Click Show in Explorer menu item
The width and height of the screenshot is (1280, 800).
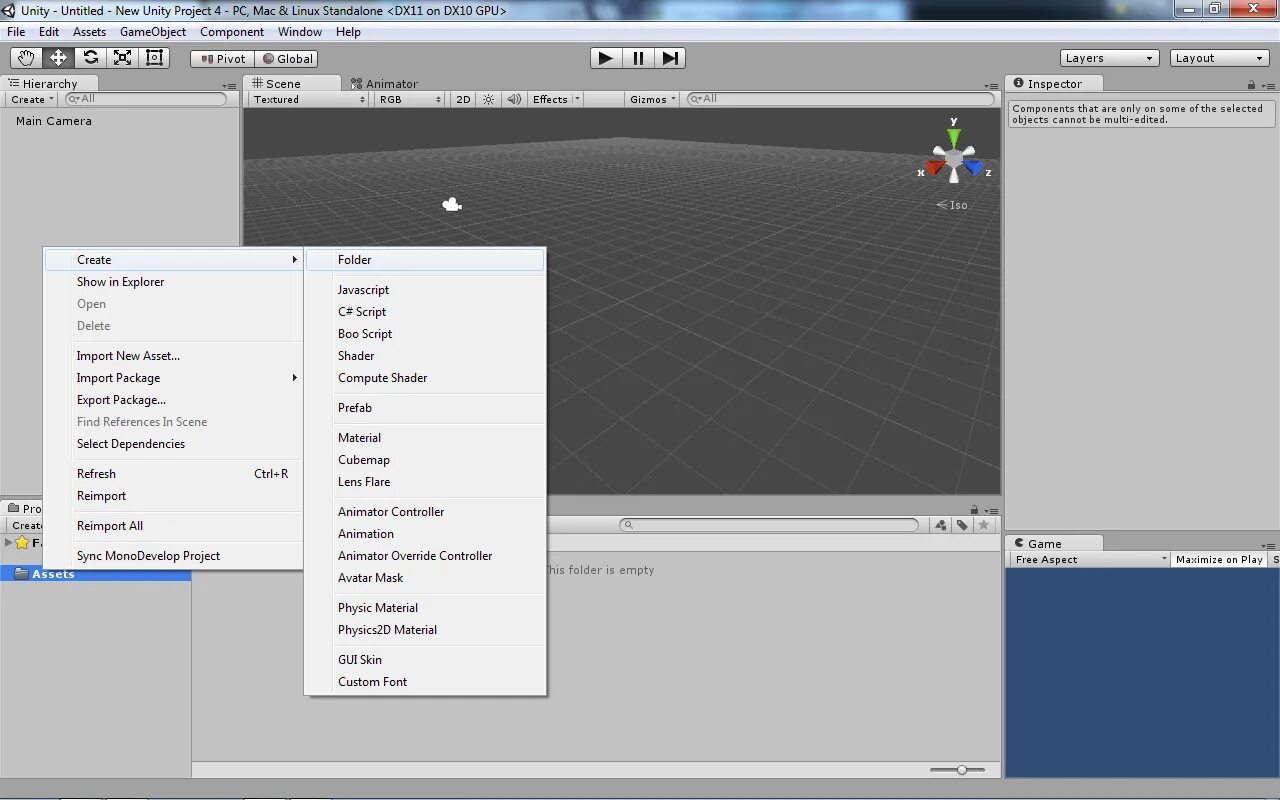click(173, 282)
